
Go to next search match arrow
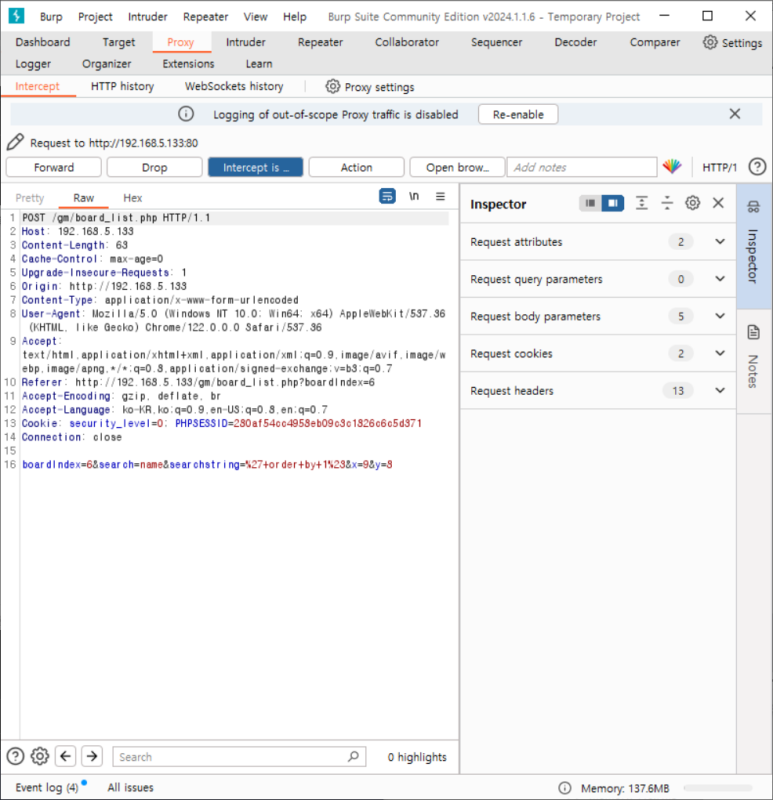92,756
